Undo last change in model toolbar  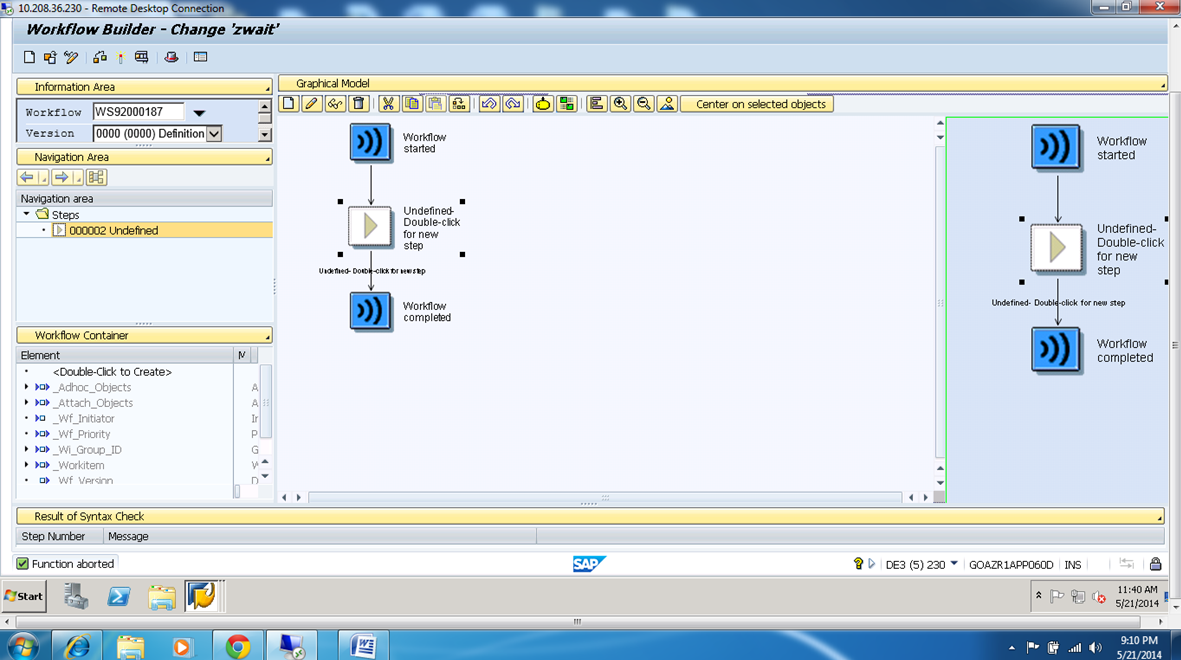click(x=489, y=104)
